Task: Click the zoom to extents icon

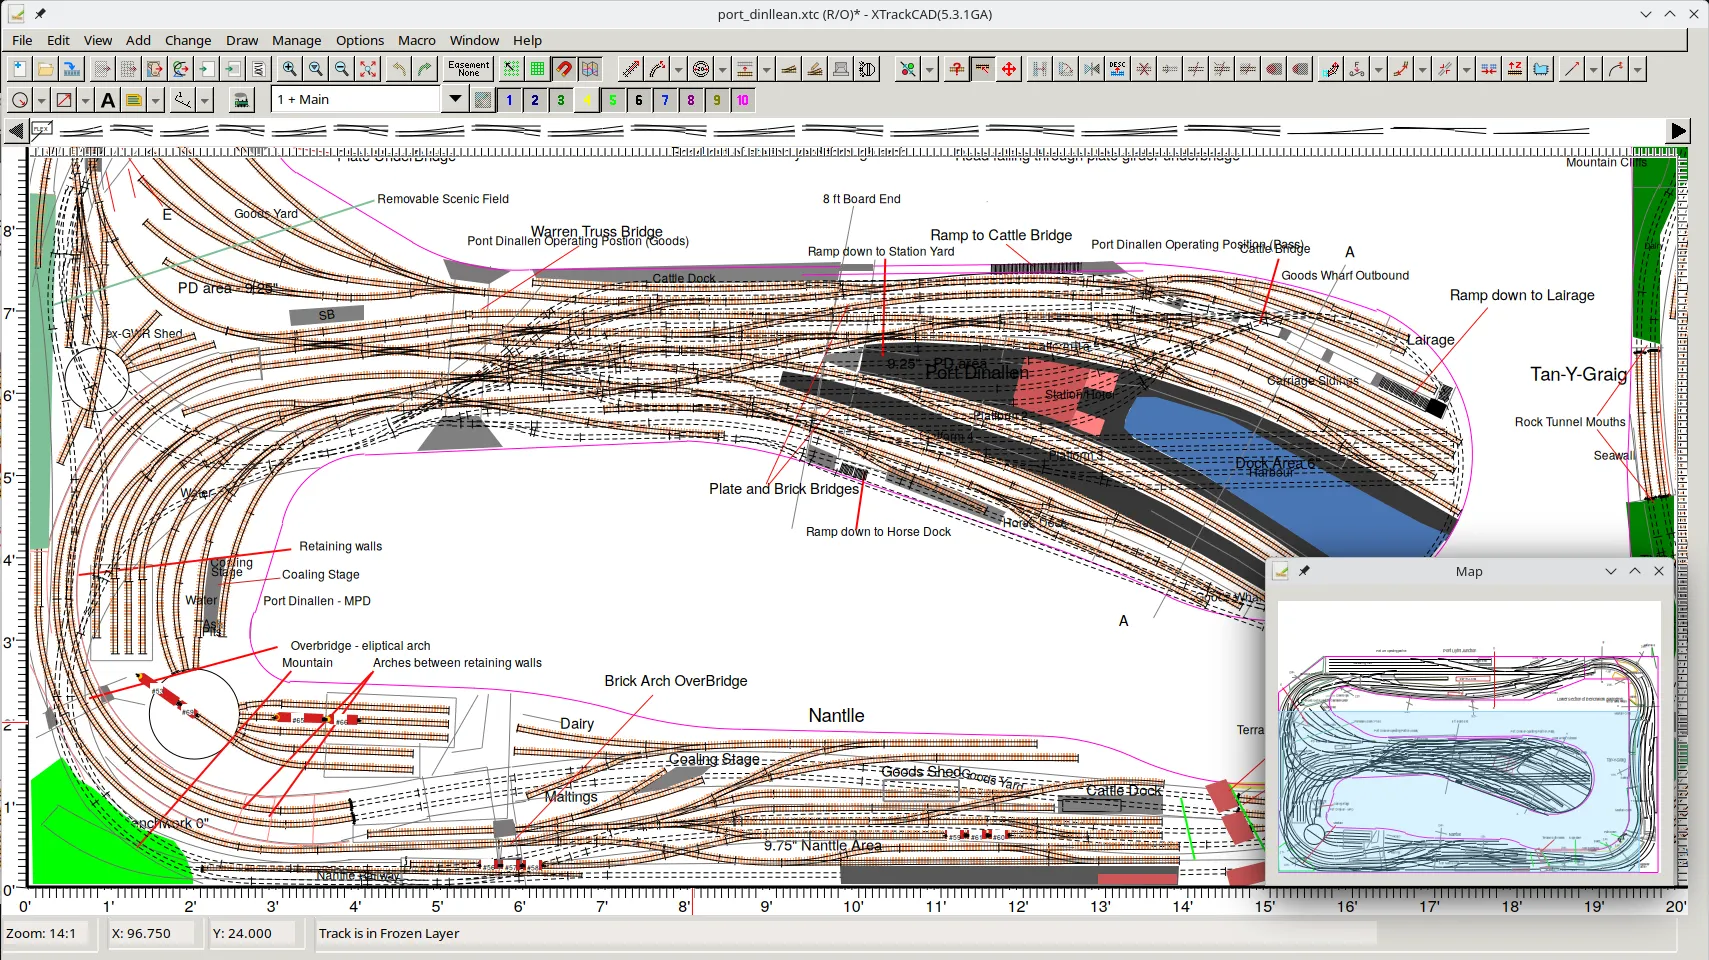Action: coord(368,69)
